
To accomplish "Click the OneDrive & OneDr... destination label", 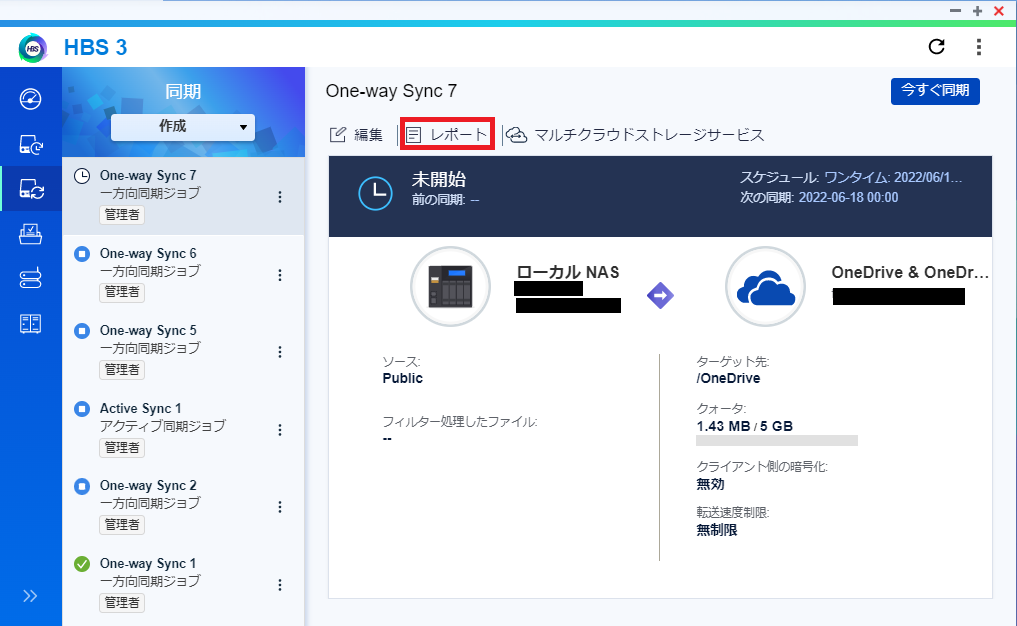I will [910, 272].
